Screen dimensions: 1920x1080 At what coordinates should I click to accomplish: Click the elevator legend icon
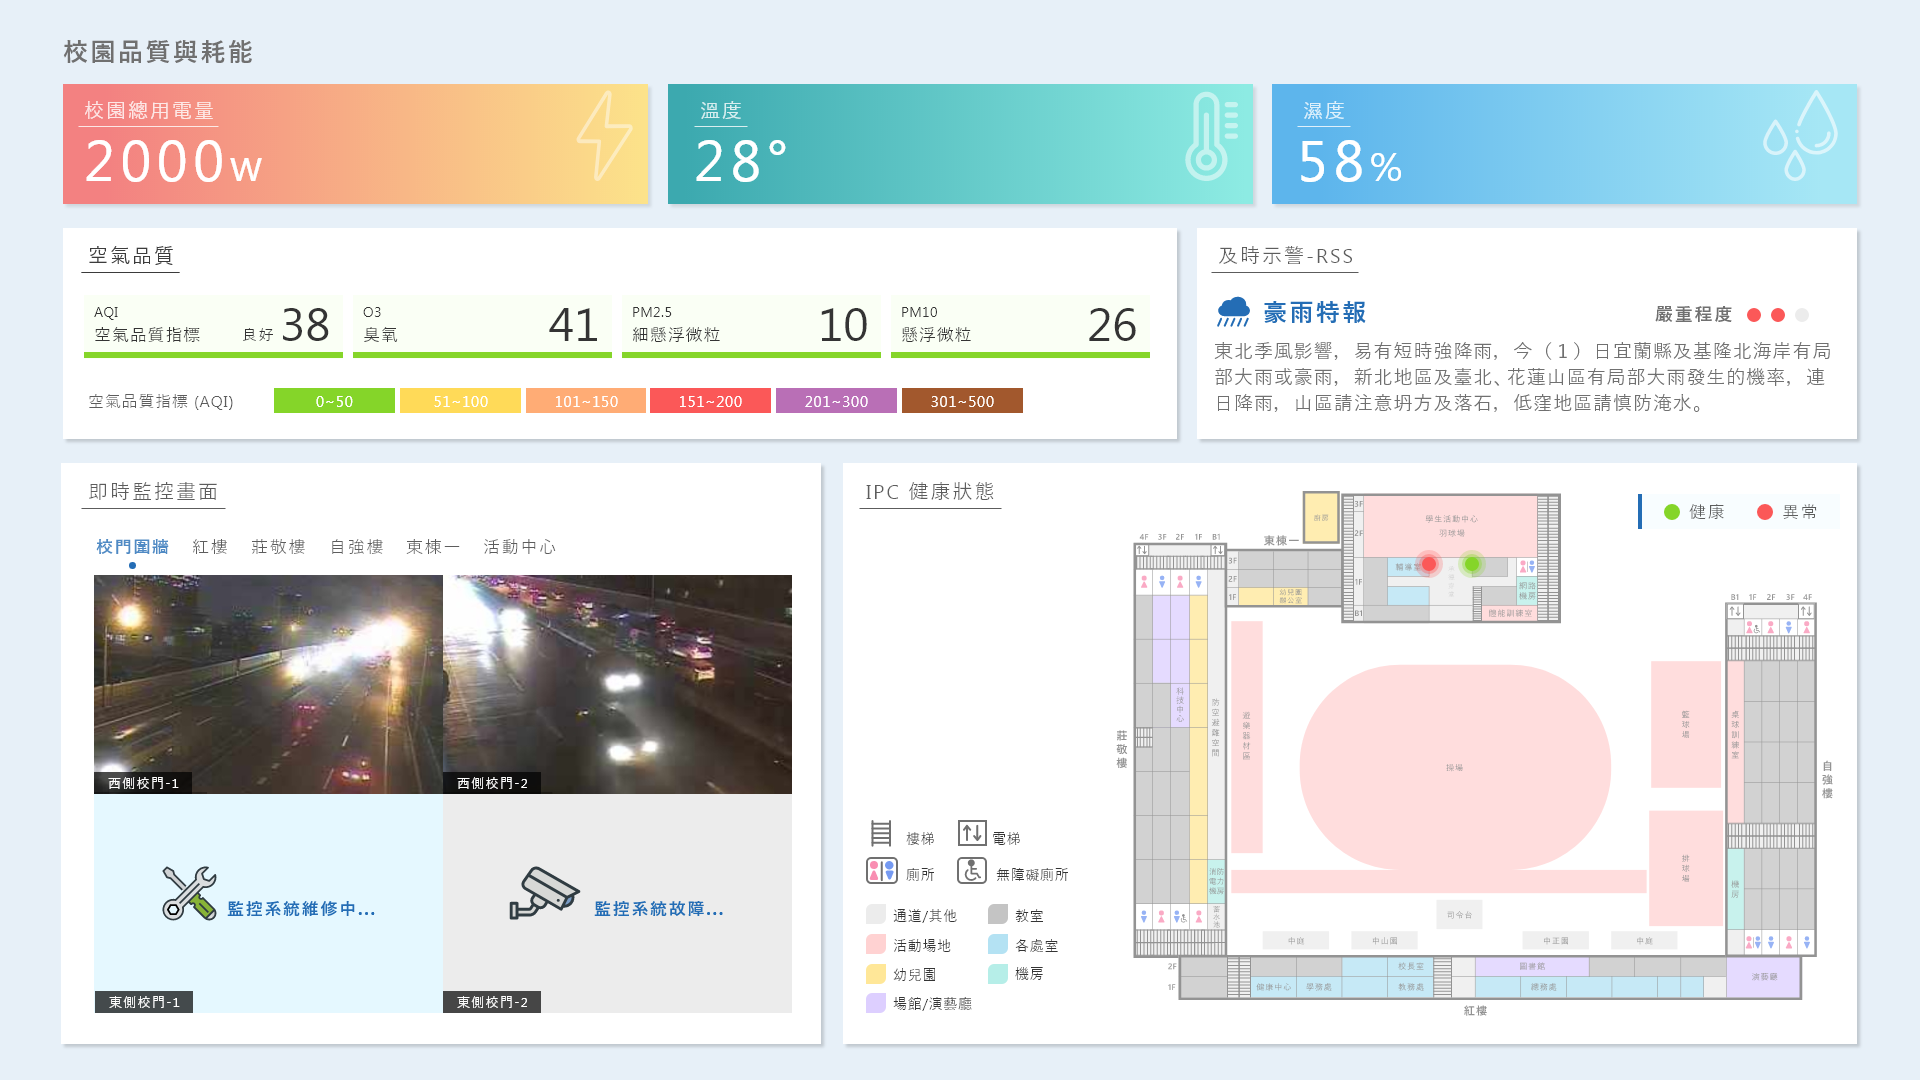972,833
